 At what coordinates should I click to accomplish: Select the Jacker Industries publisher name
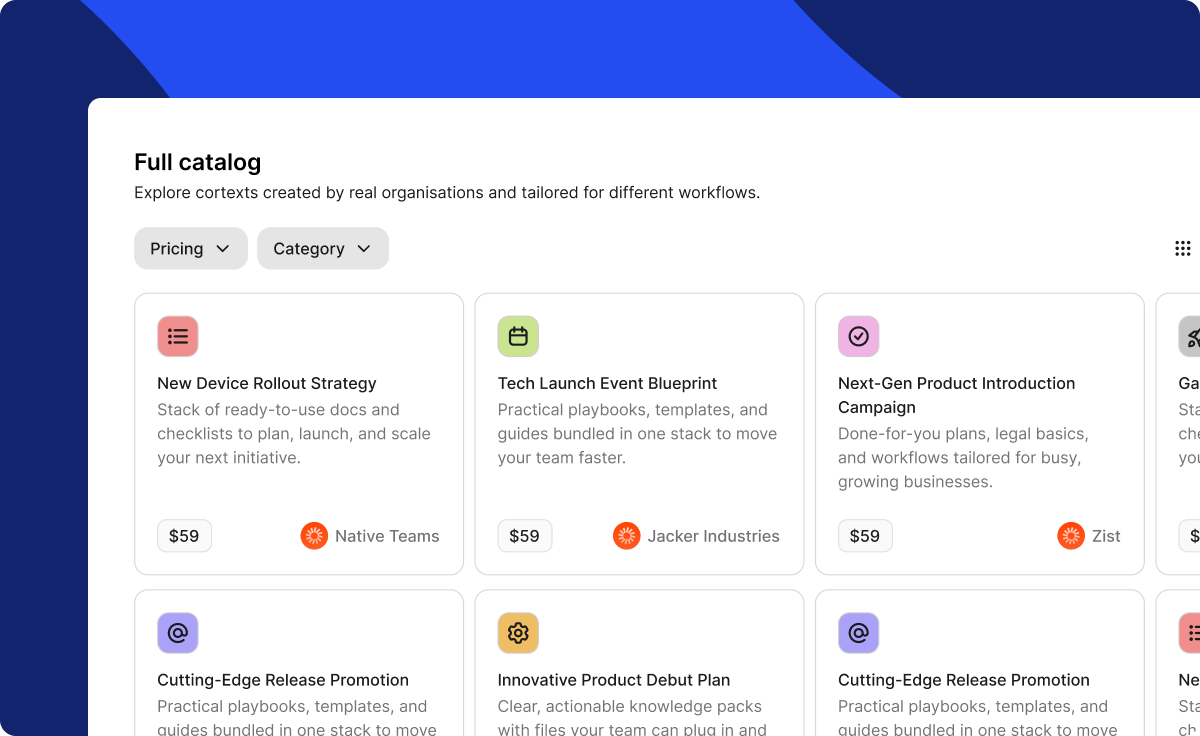713,536
